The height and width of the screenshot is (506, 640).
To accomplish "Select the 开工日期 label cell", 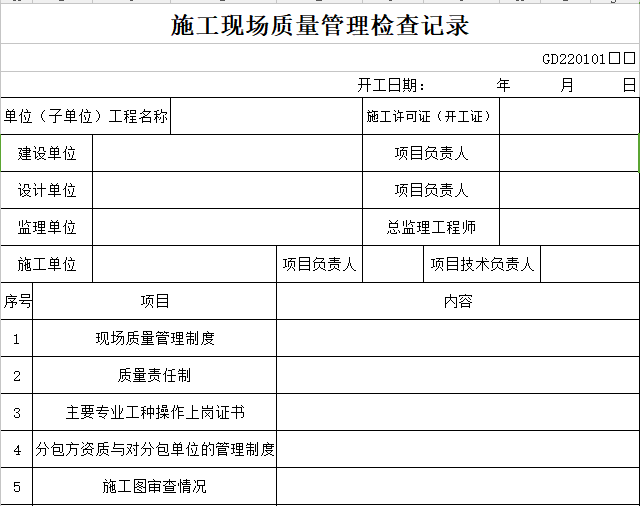I will (391, 86).
